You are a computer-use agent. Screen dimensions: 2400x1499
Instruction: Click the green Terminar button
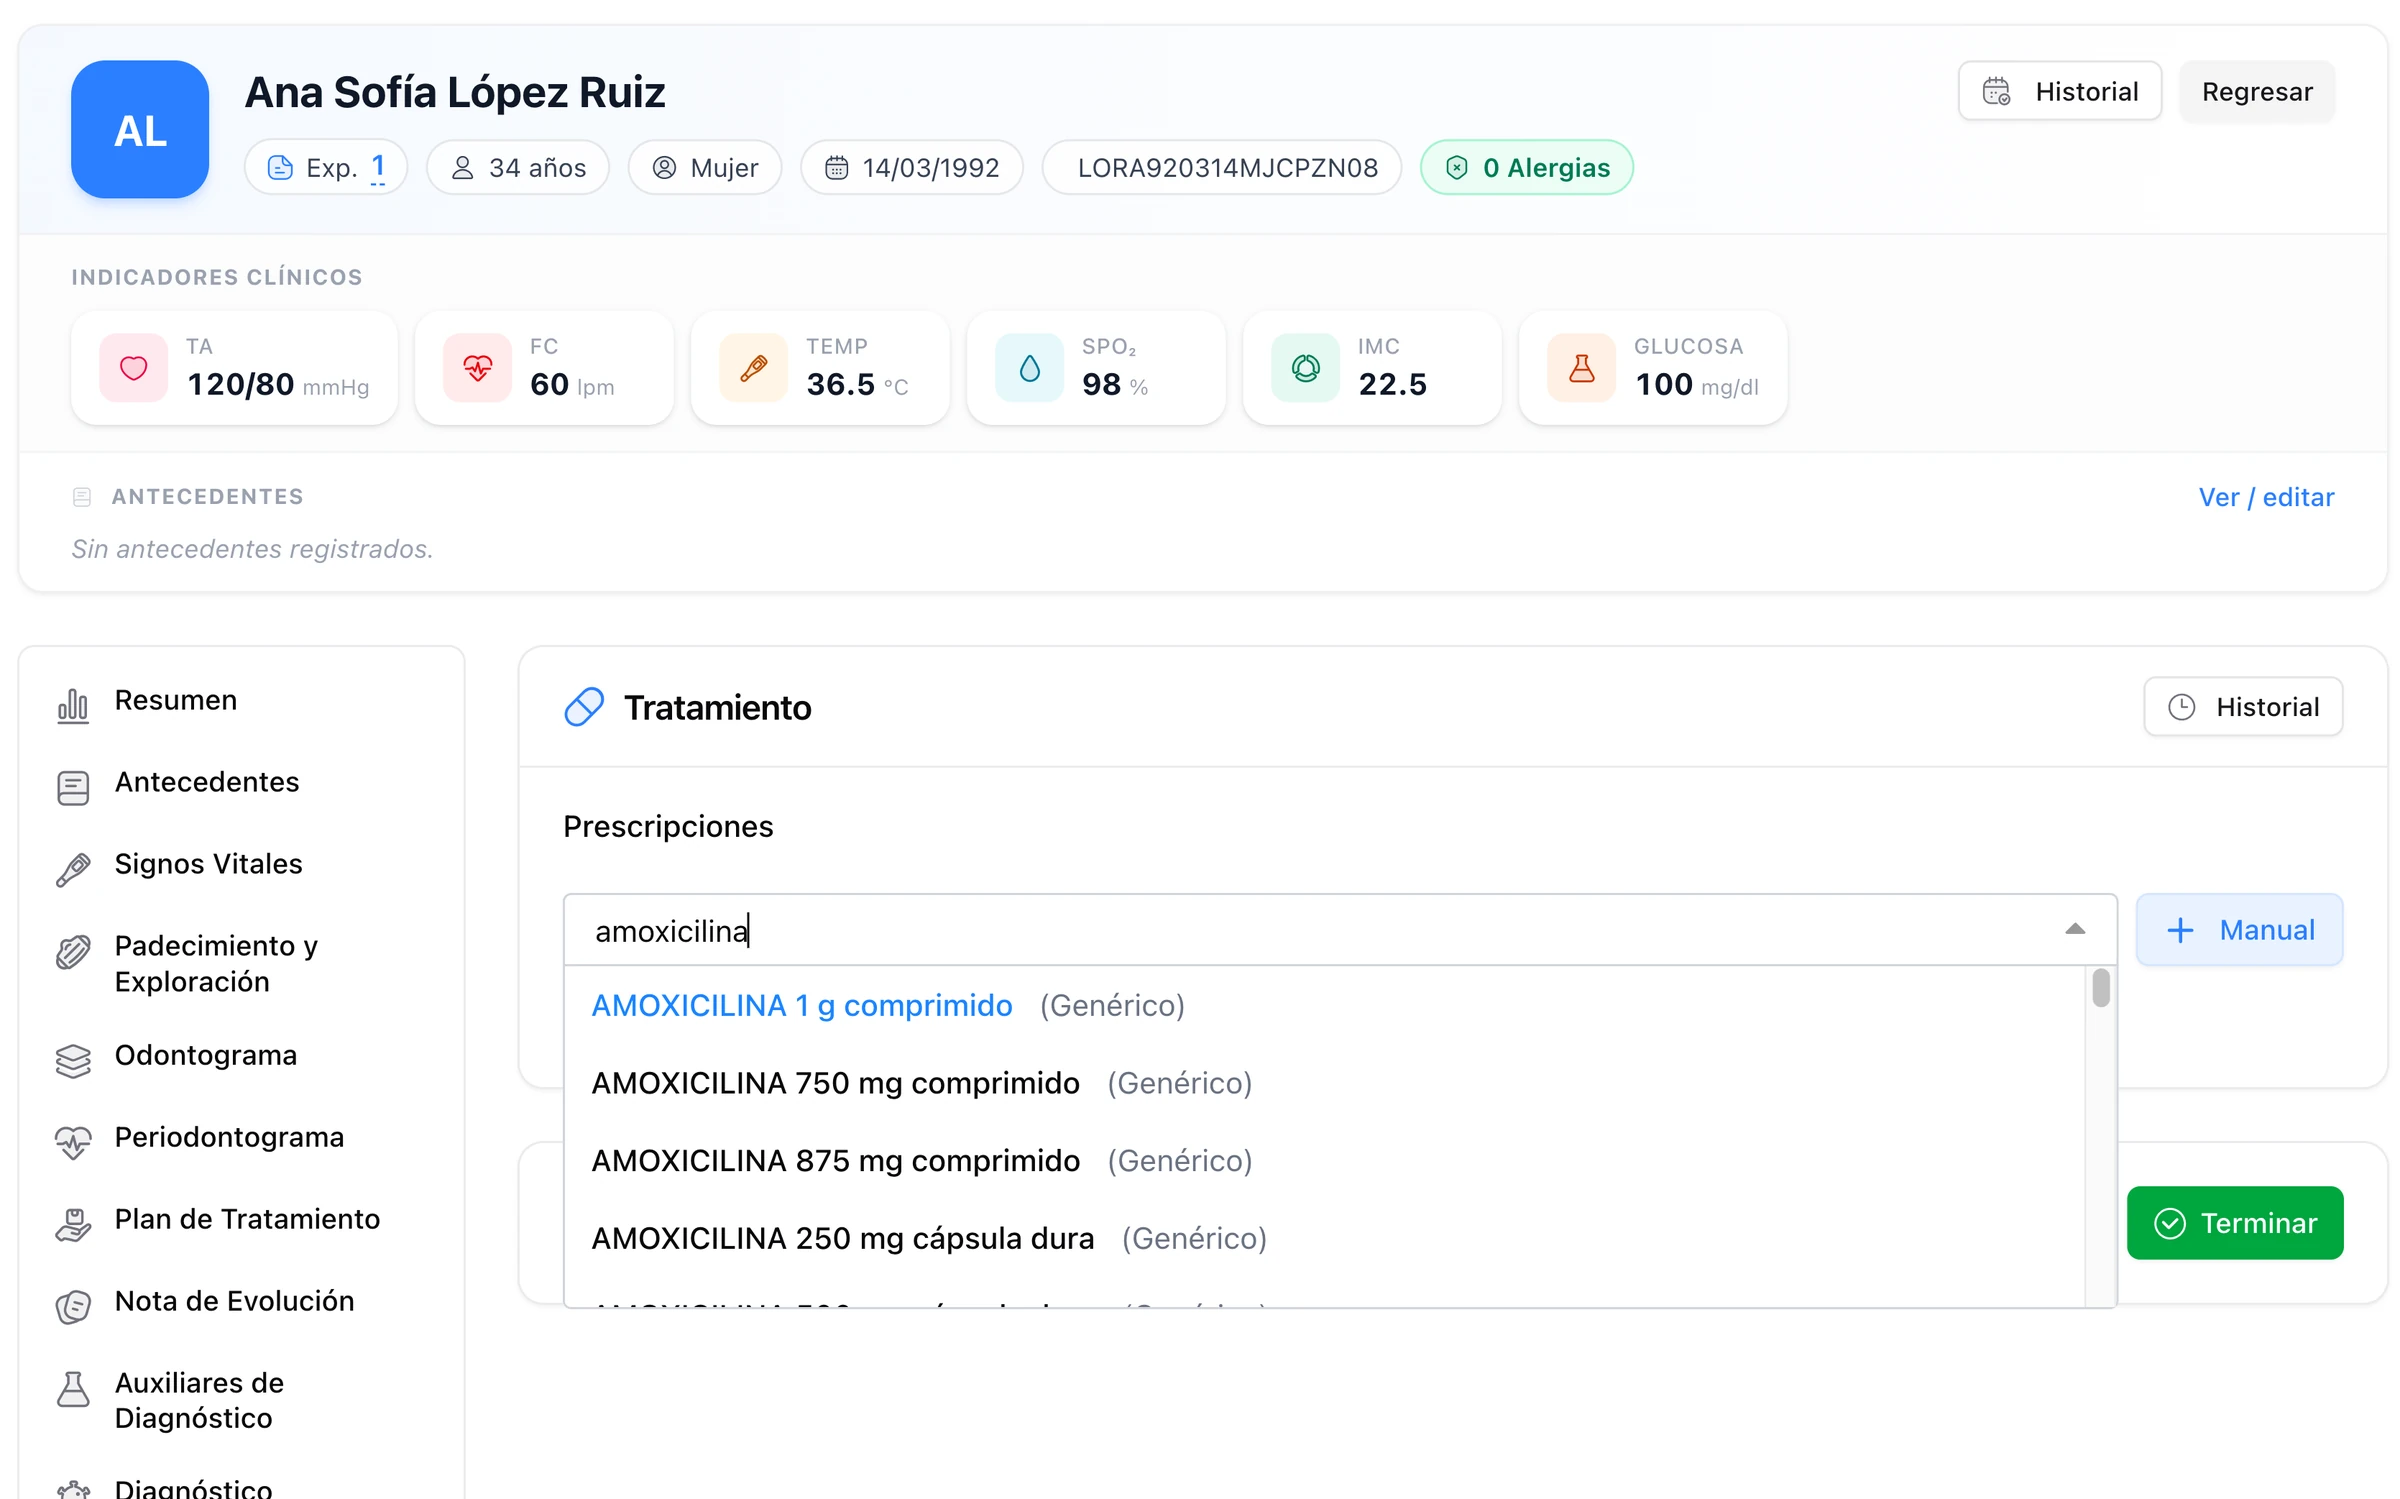coord(2234,1222)
